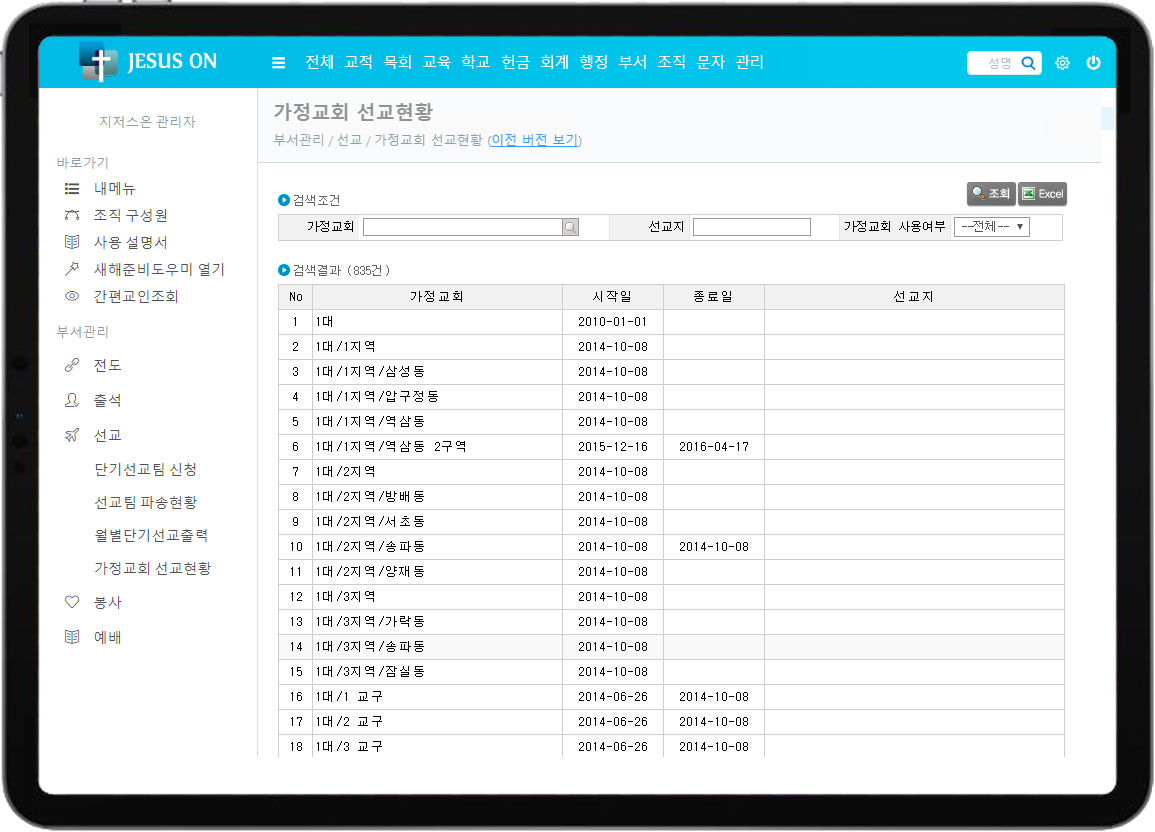Click the 선교지 input field
Viewport: 1155px width, 832px height.
(x=751, y=228)
